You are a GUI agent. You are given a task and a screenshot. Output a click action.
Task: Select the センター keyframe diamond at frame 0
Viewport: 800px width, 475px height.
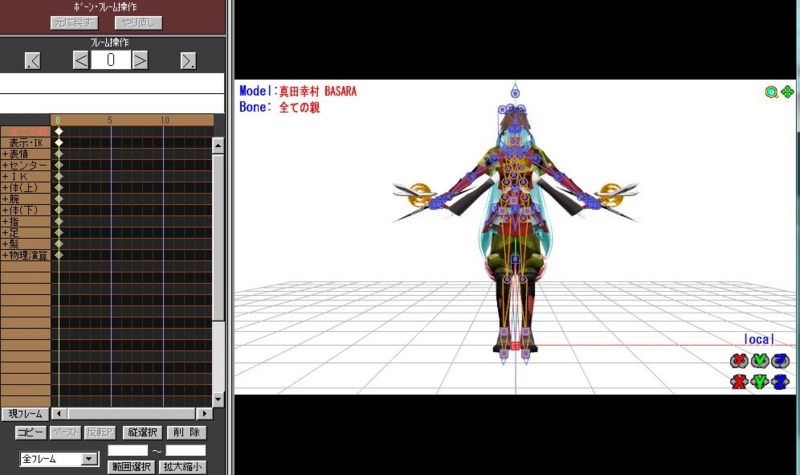(59, 165)
